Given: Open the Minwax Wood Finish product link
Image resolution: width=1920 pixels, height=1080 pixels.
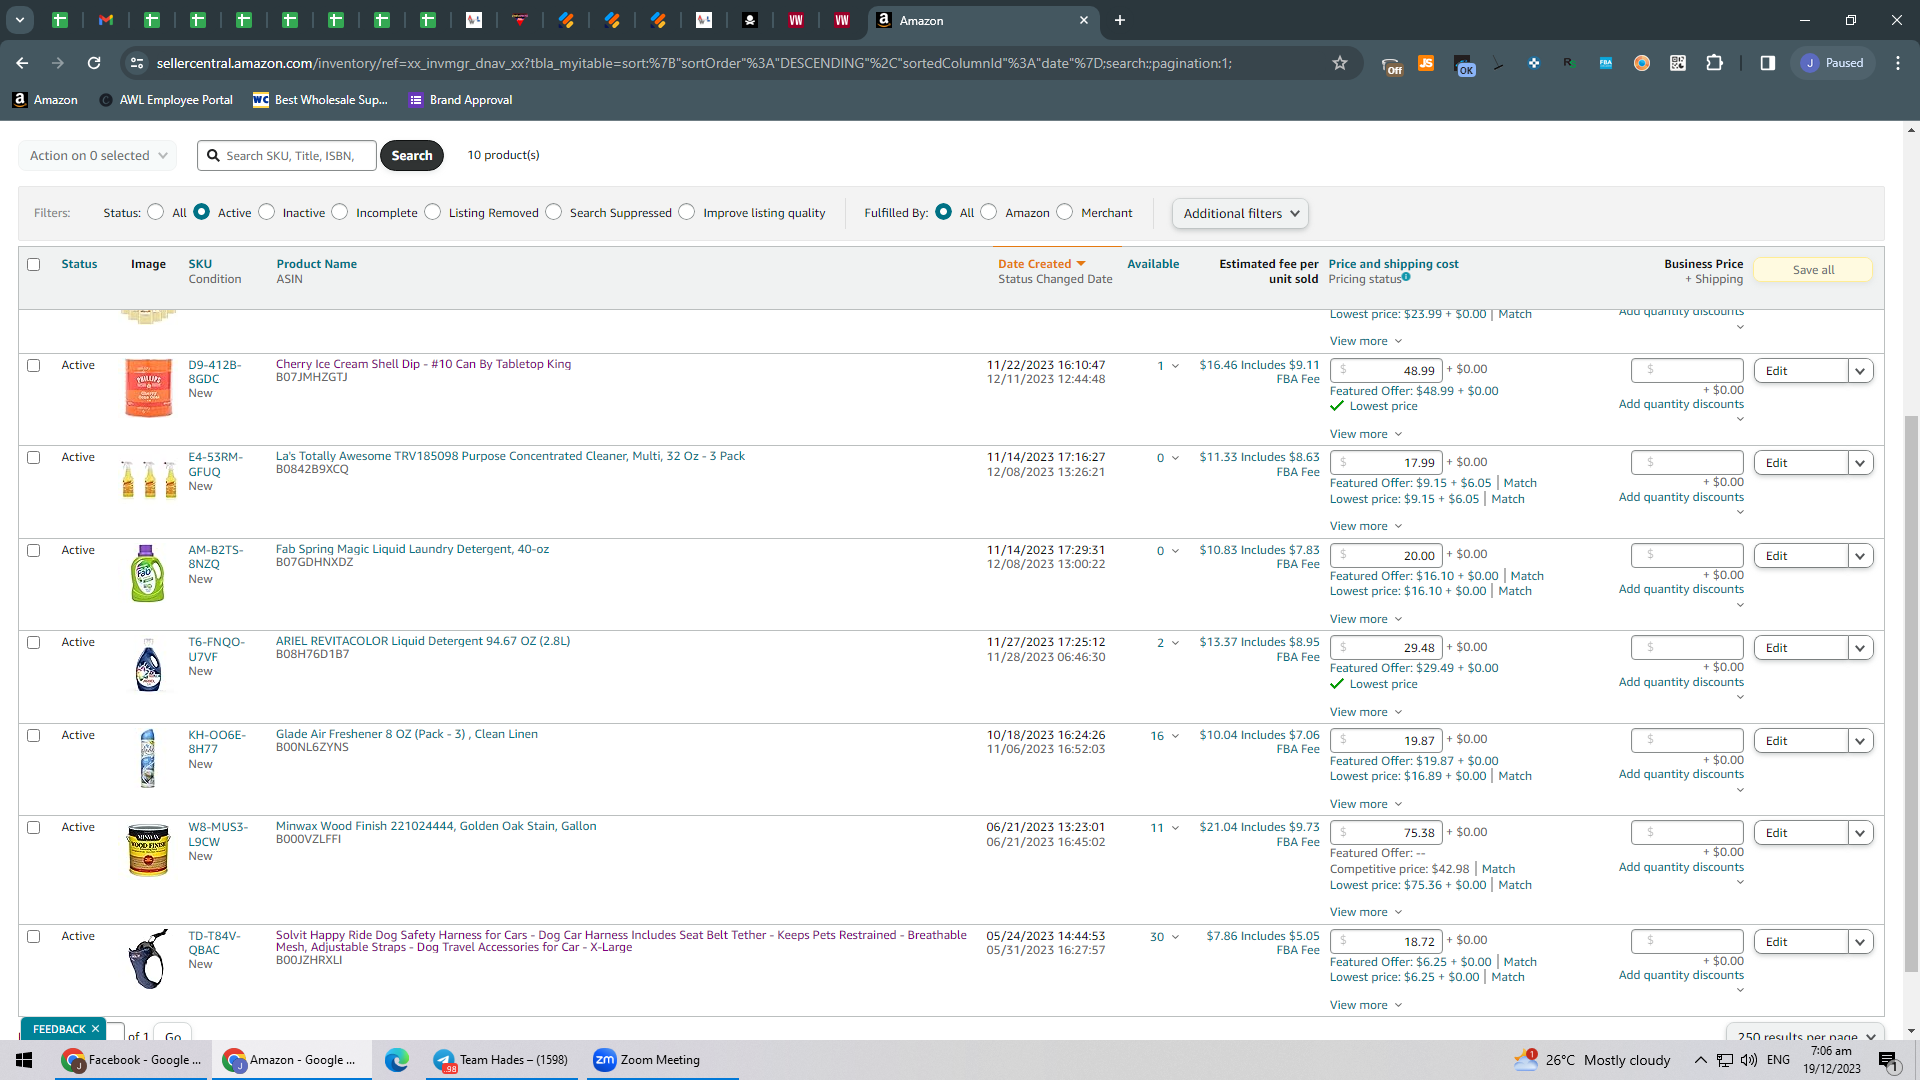Looking at the screenshot, I should [436, 826].
